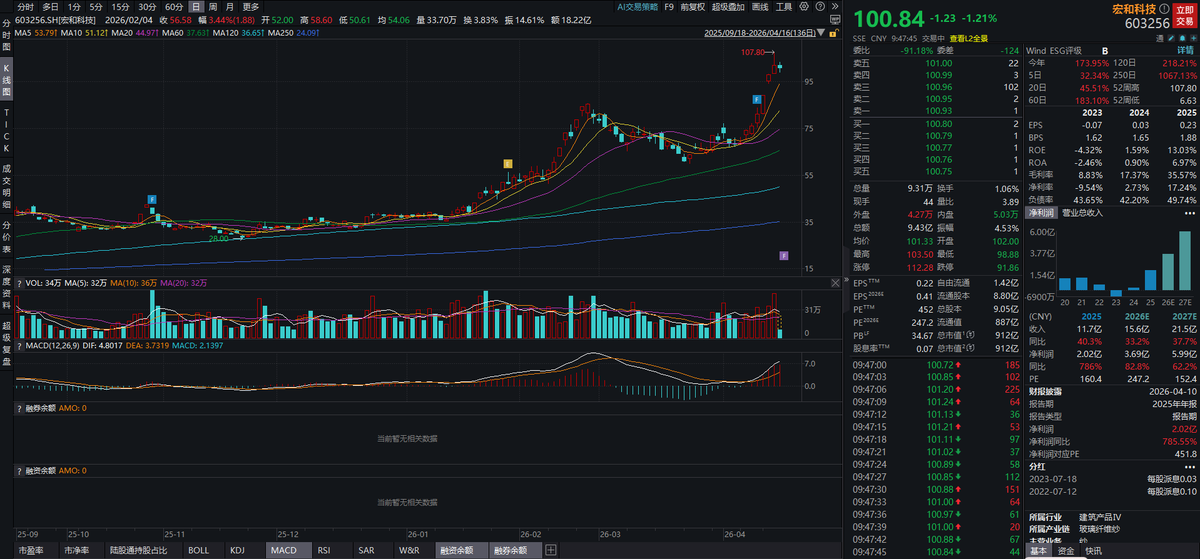Click the F9 button
Screen dimensions: 1200x559
pos(669,6)
